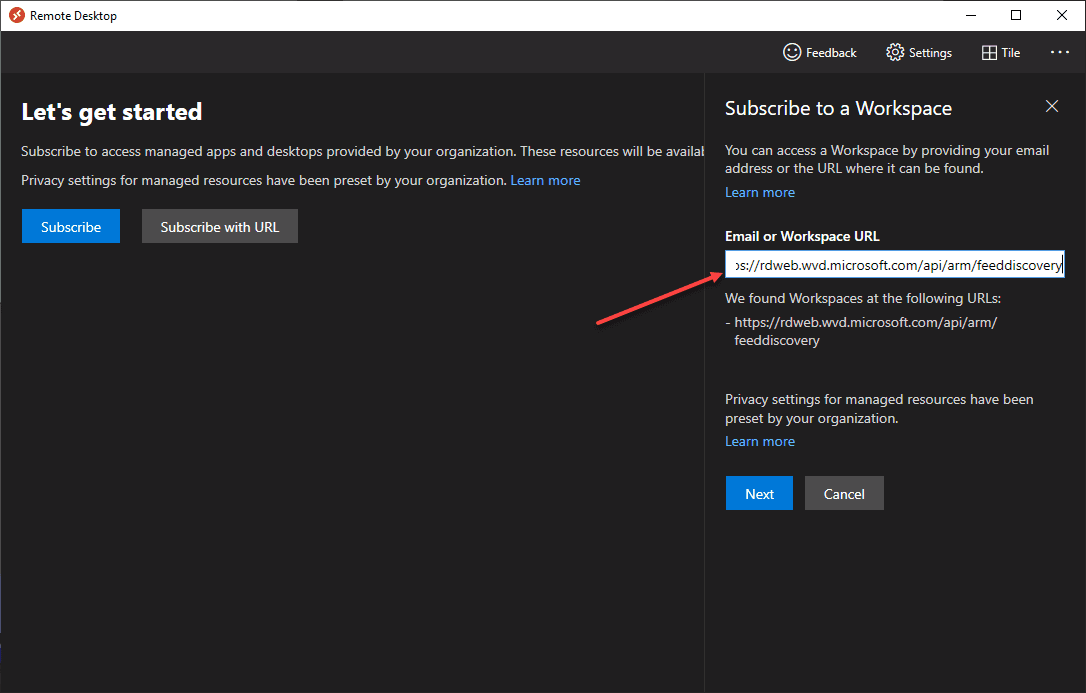The image size is (1086, 693).
Task: Open Learn more in the Subscribe panel header
Action: pos(759,191)
